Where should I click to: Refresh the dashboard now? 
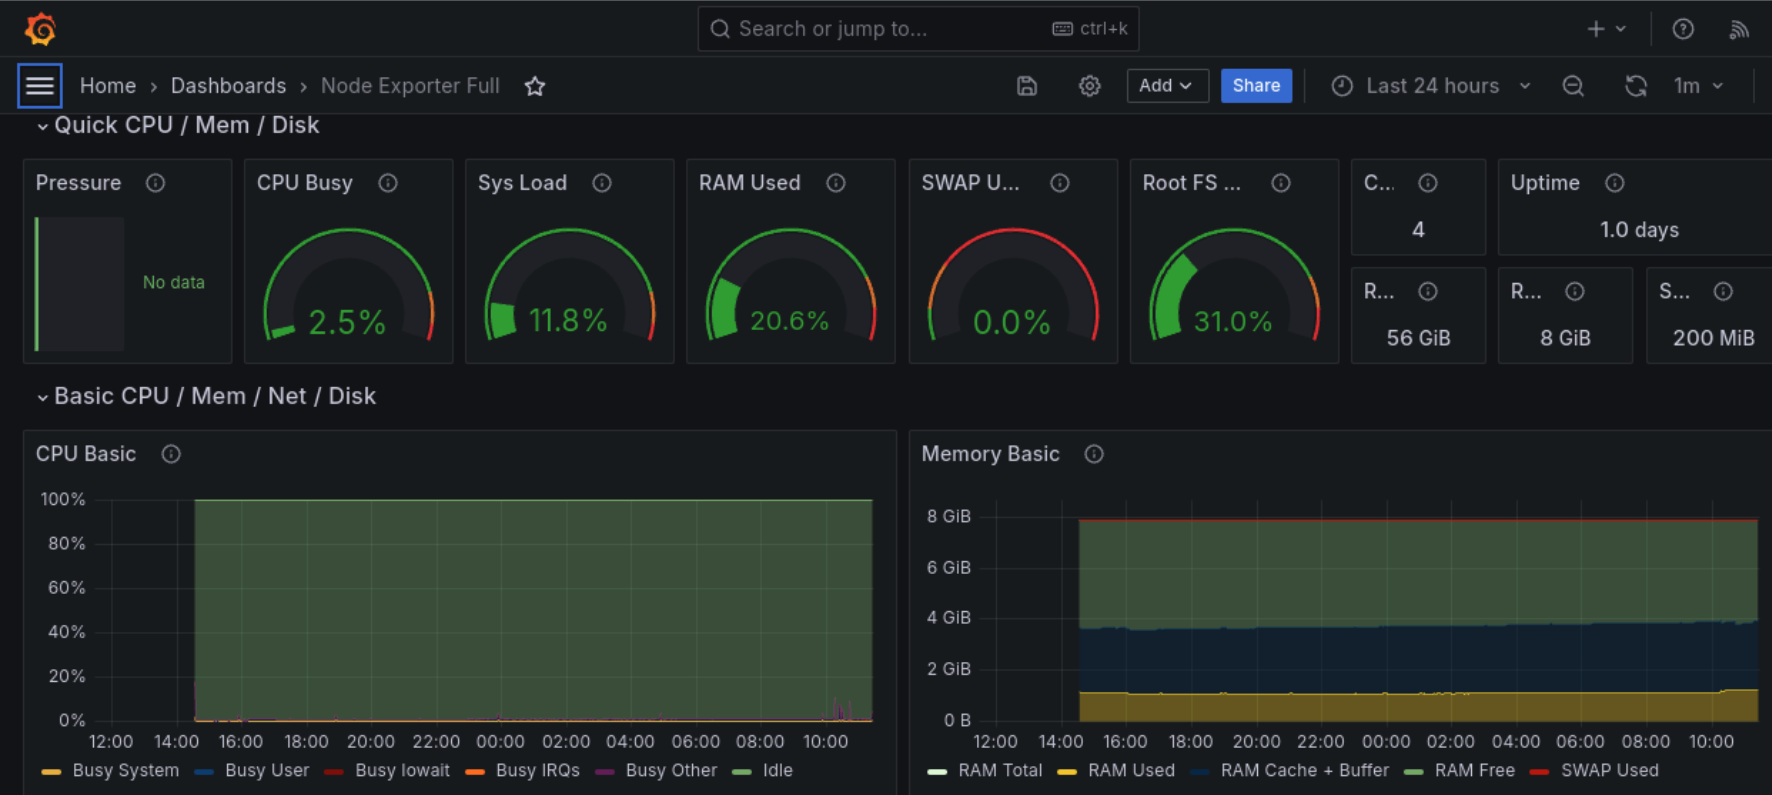pos(1636,86)
